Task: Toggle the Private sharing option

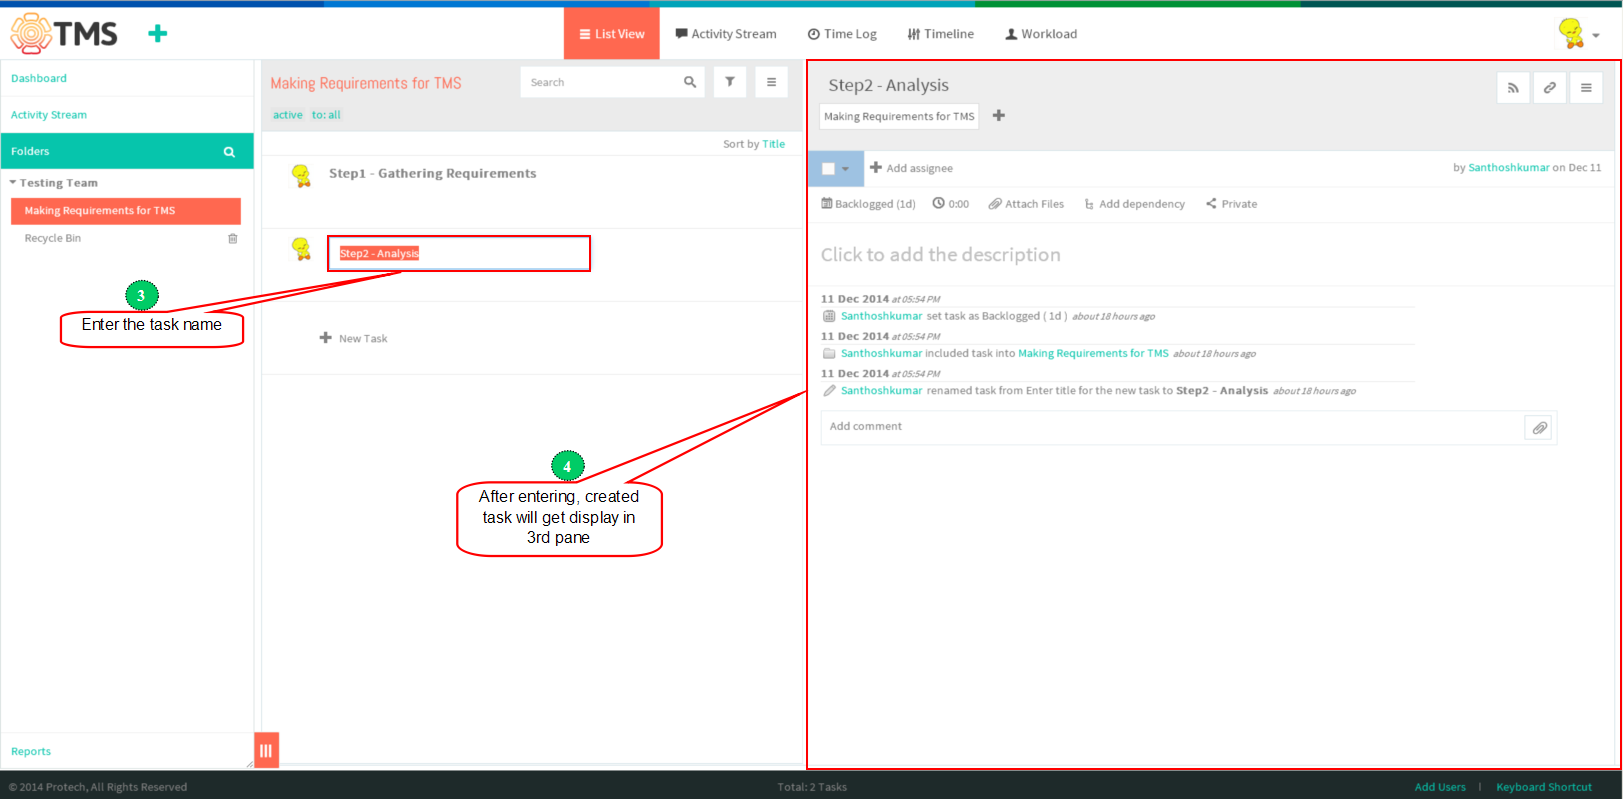Action: (1231, 204)
